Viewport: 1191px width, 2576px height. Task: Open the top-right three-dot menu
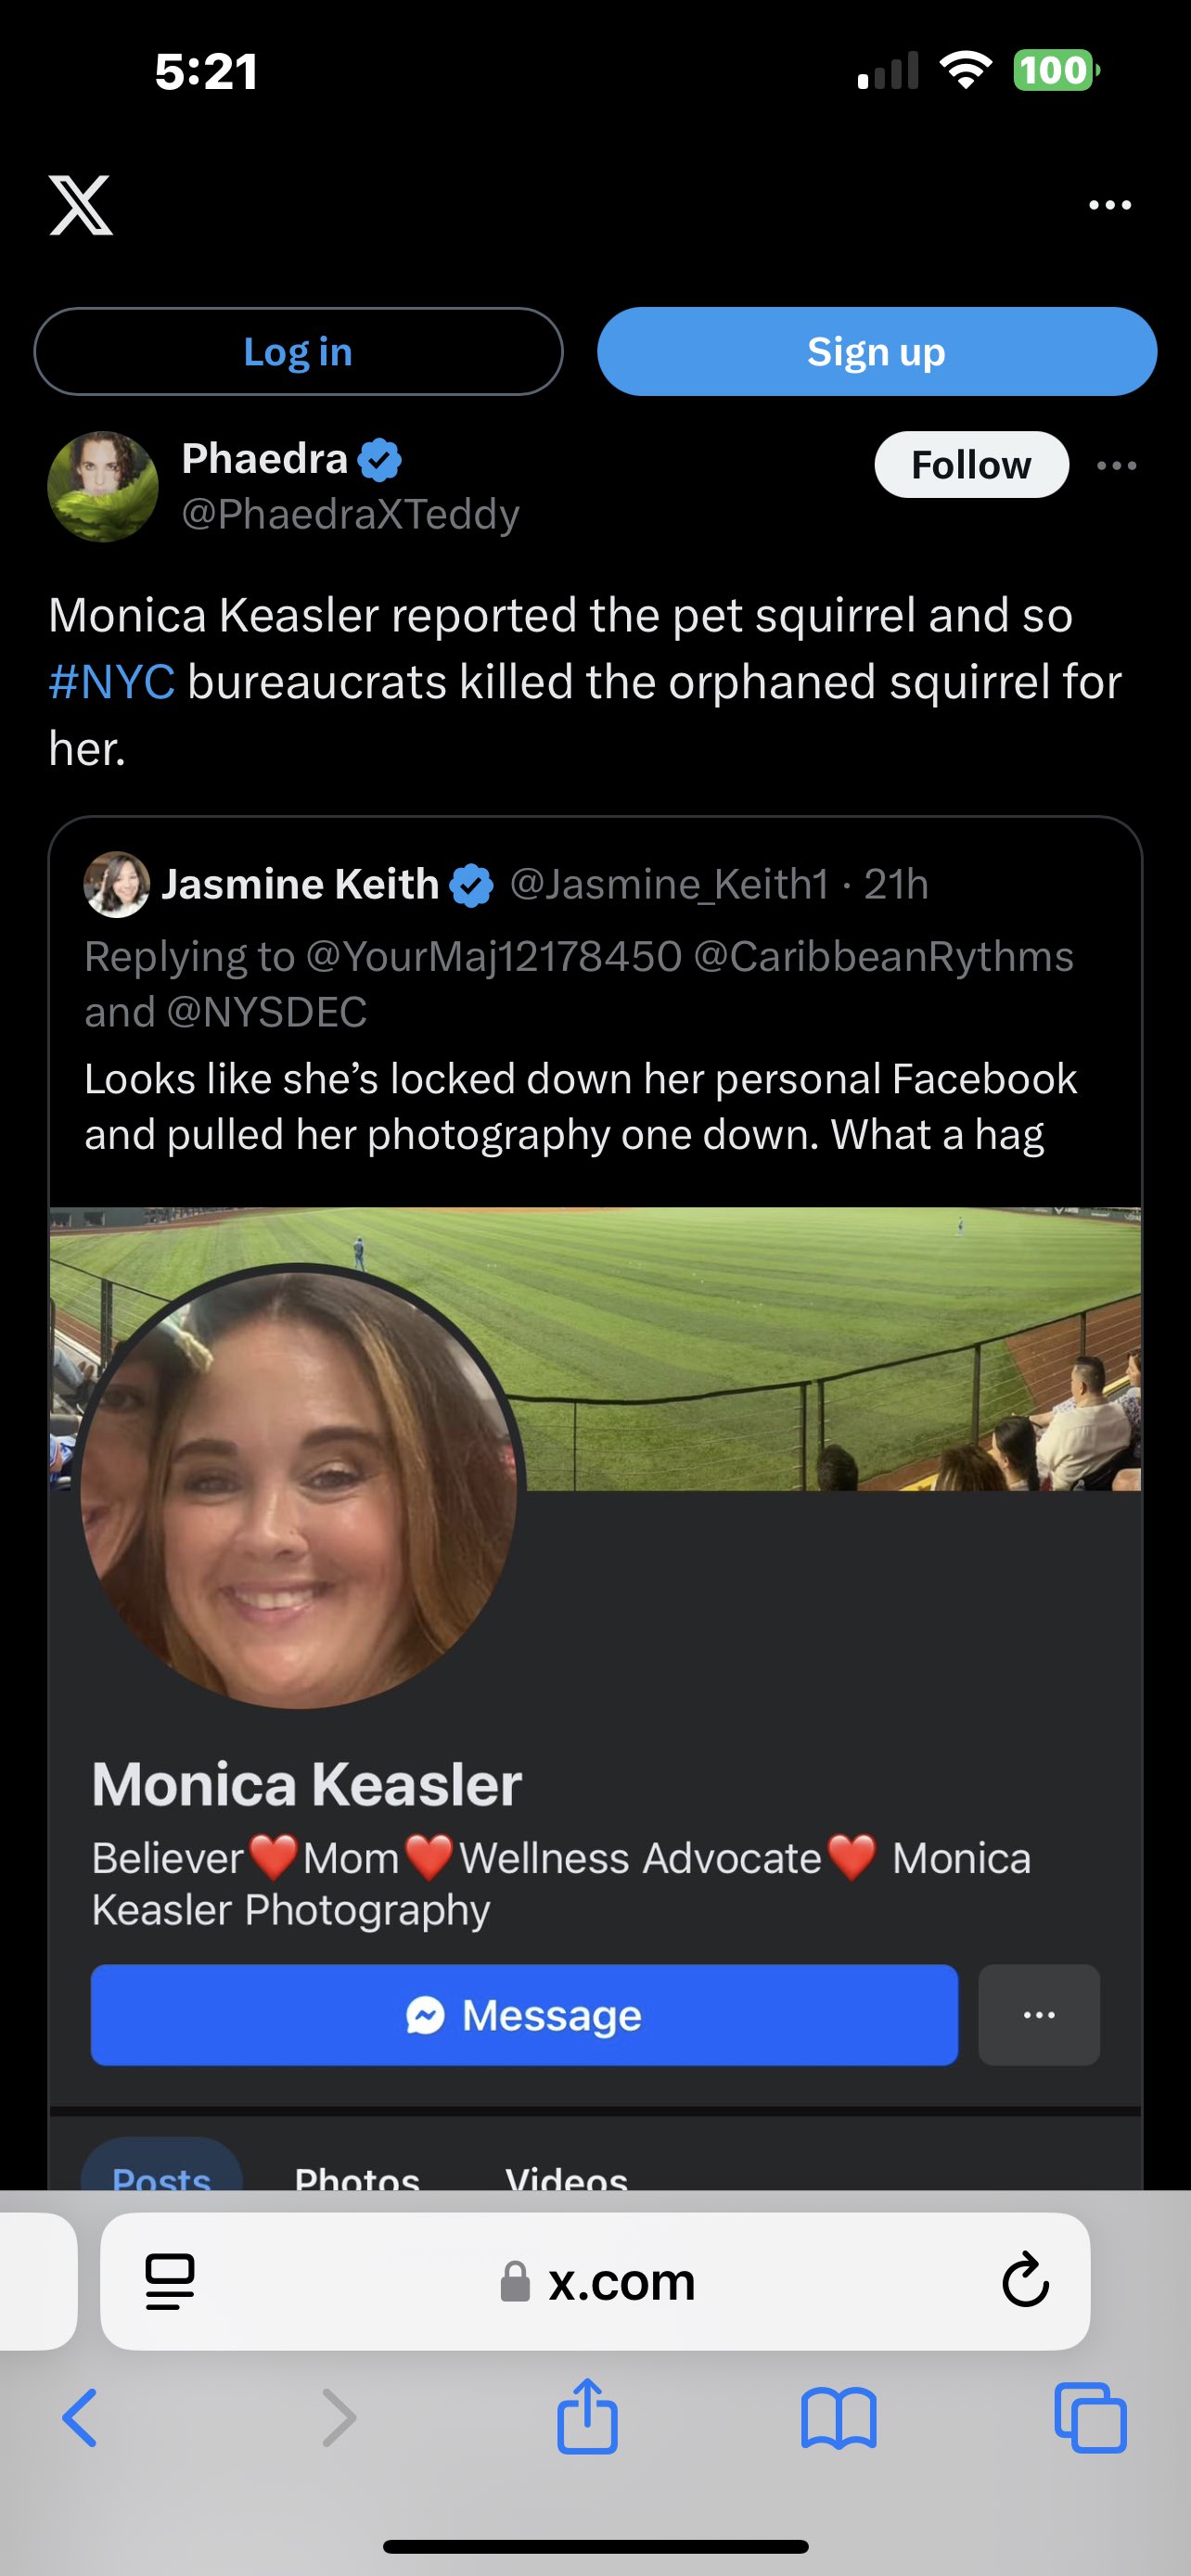(x=1109, y=205)
